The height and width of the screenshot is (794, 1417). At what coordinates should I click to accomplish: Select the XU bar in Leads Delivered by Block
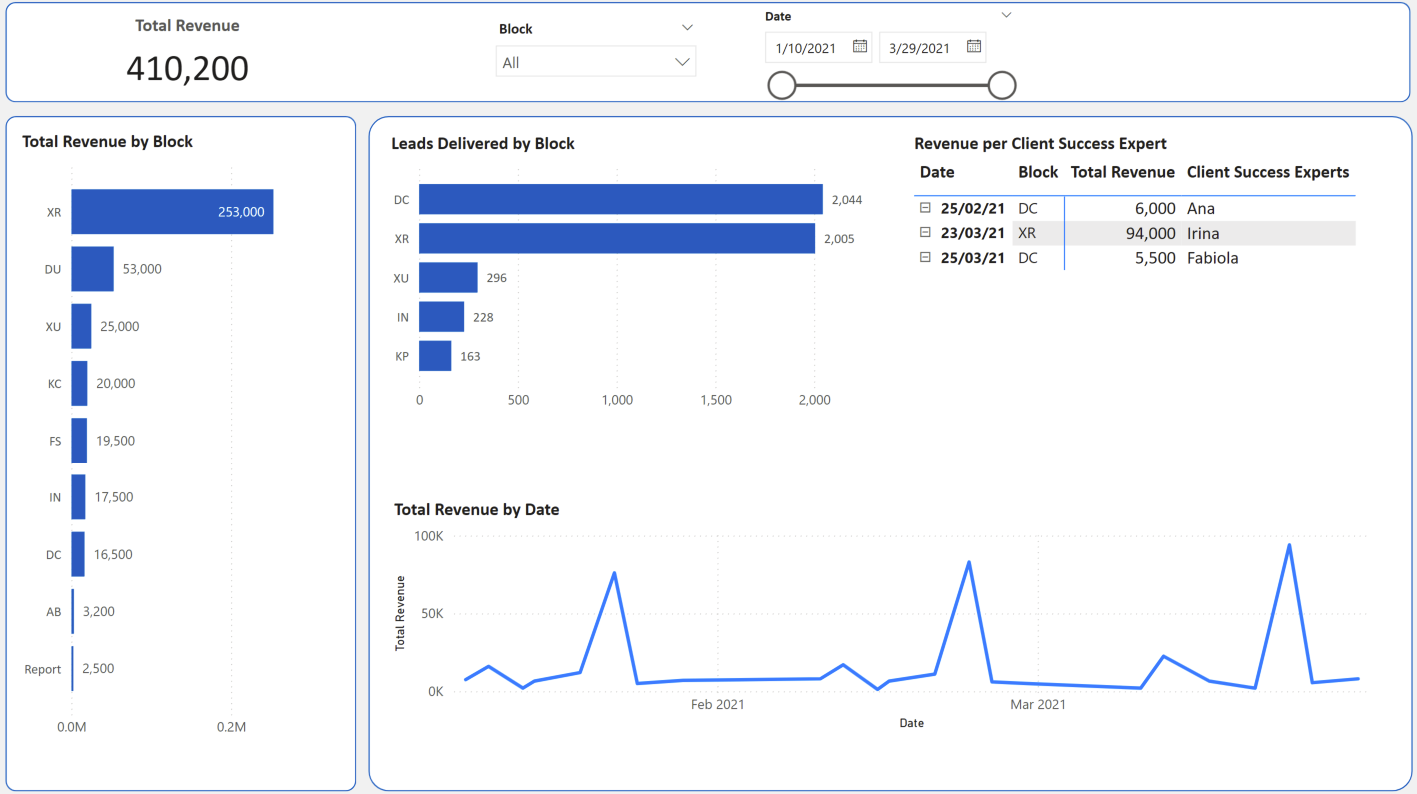[x=448, y=277]
